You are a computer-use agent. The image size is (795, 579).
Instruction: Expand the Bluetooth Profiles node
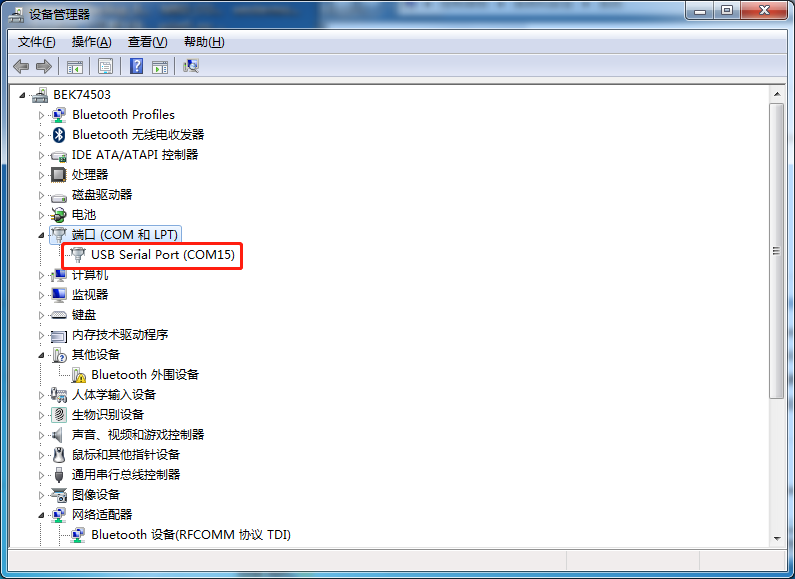(42, 115)
